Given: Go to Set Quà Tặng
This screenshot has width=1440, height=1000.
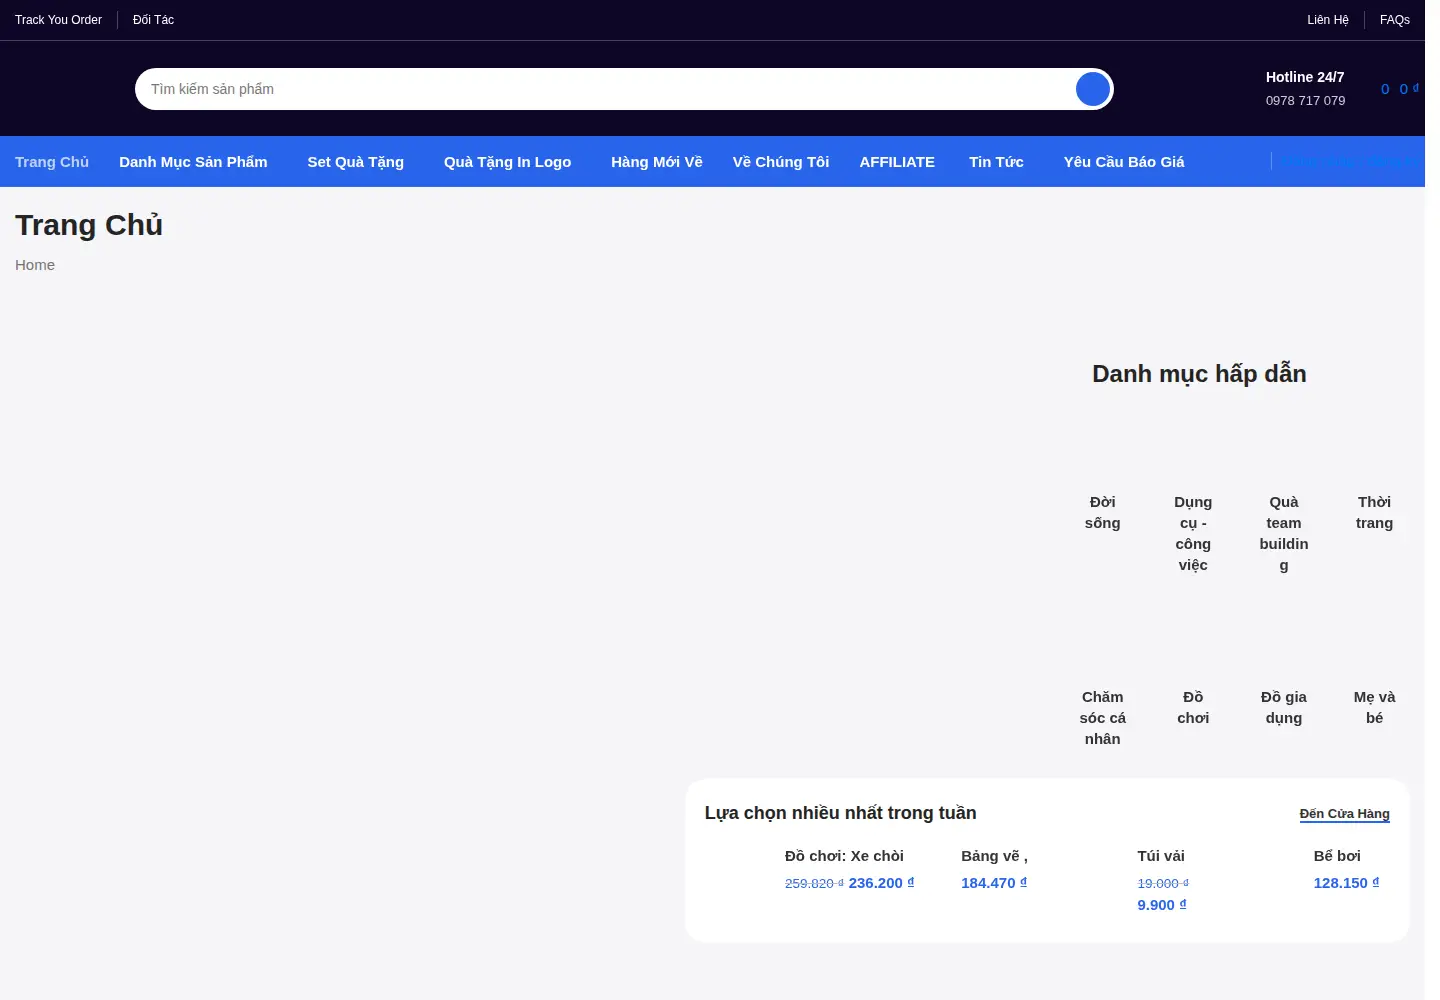Looking at the screenshot, I should [x=356, y=162].
